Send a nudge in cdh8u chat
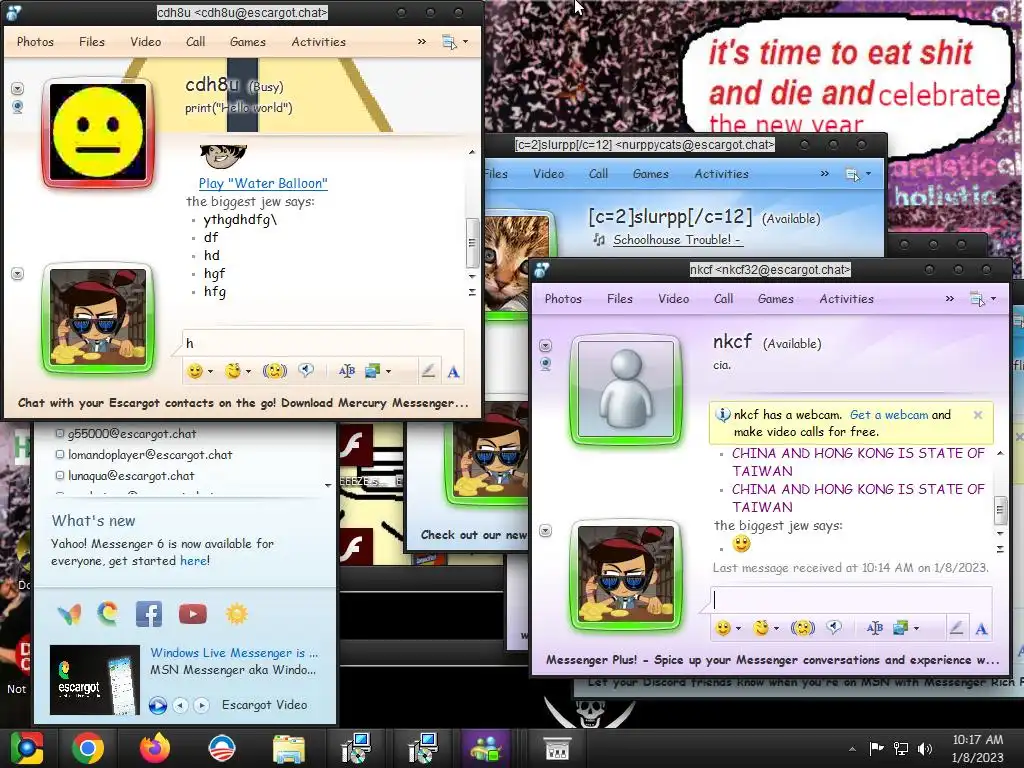 pos(274,371)
